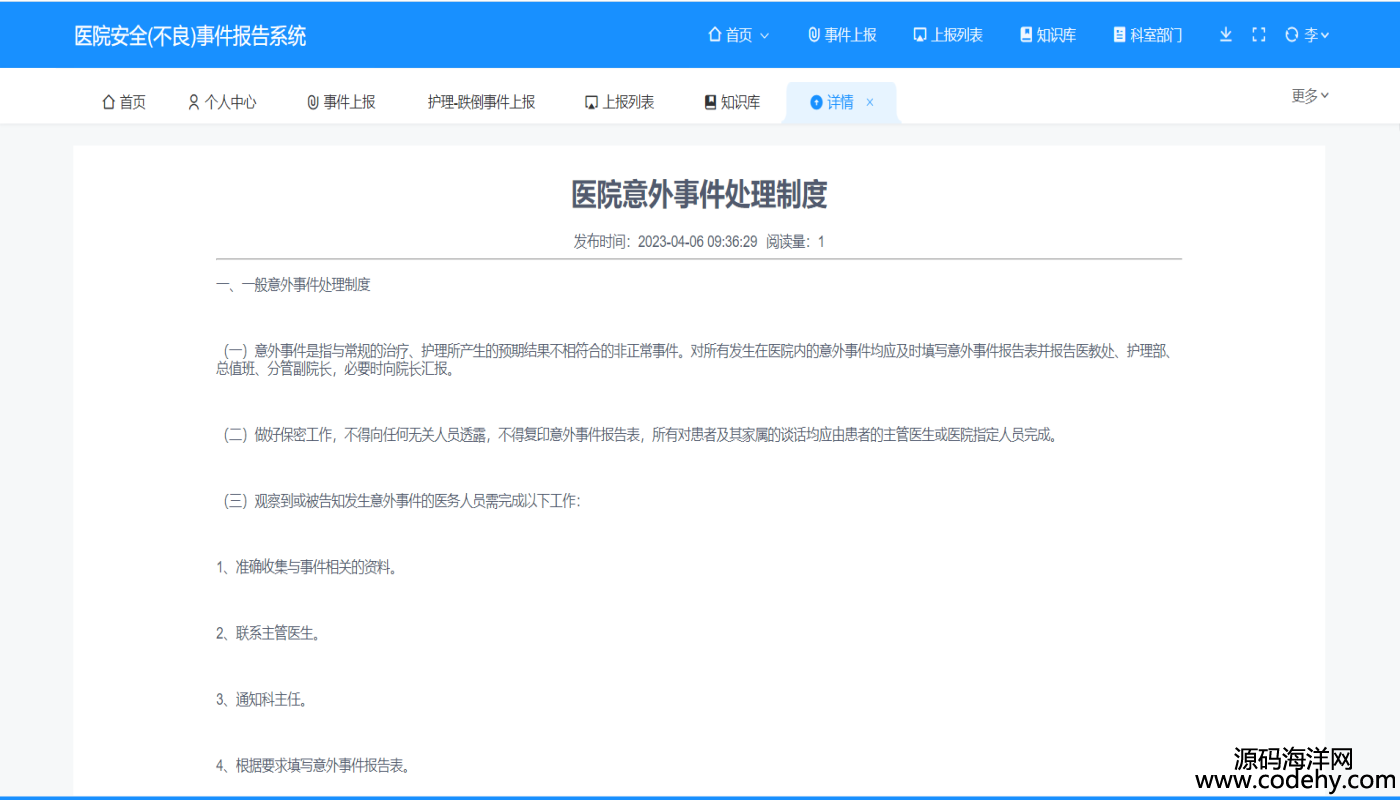Click the 科室部门 icon in header

coord(1119,35)
